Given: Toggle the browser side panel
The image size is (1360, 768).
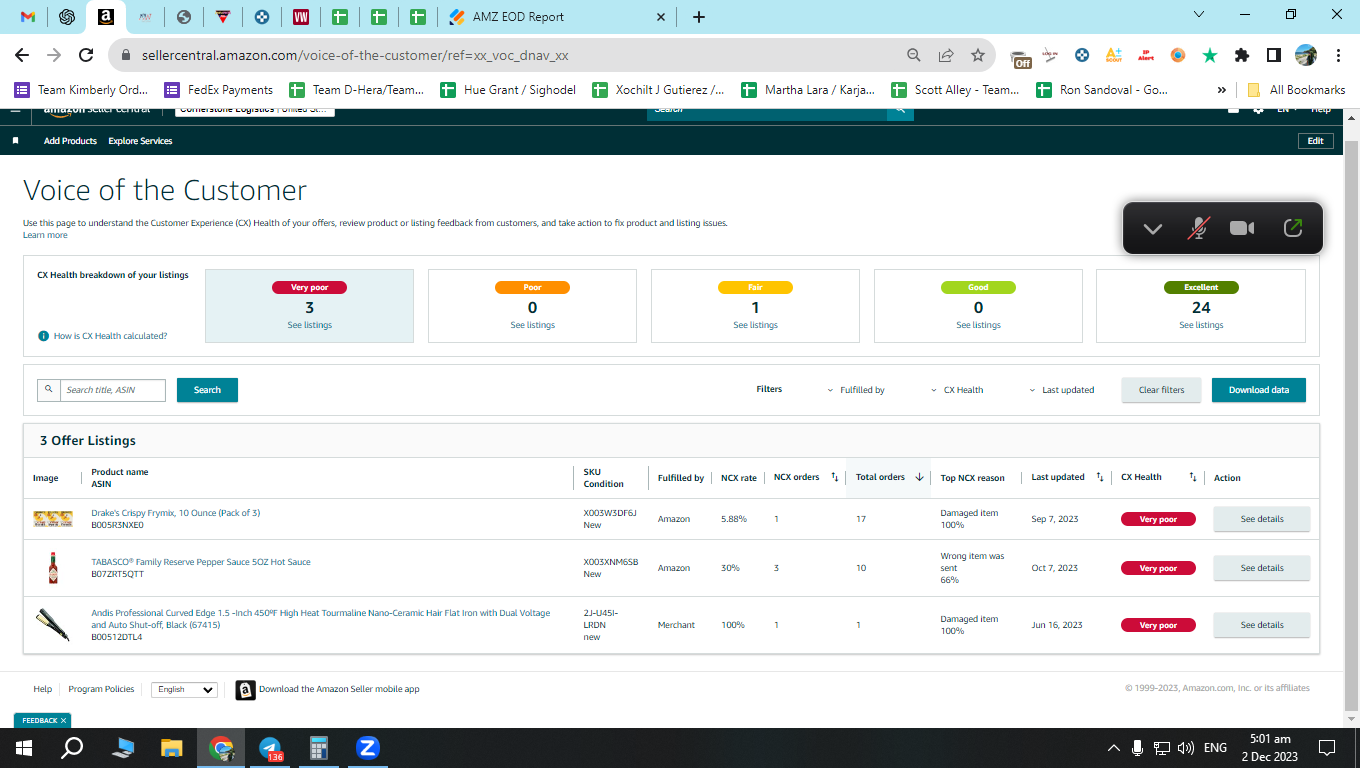Looking at the screenshot, I should point(1274,55).
